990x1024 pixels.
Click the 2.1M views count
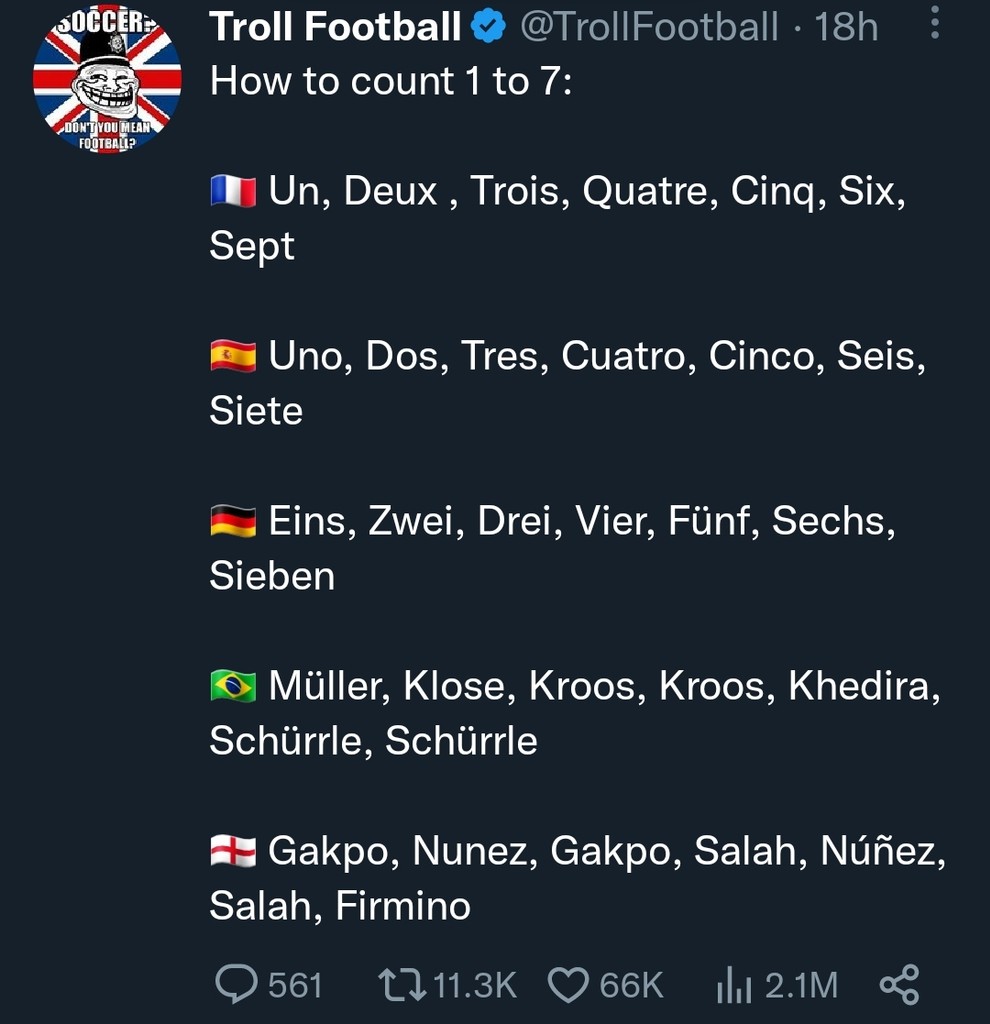(x=801, y=986)
